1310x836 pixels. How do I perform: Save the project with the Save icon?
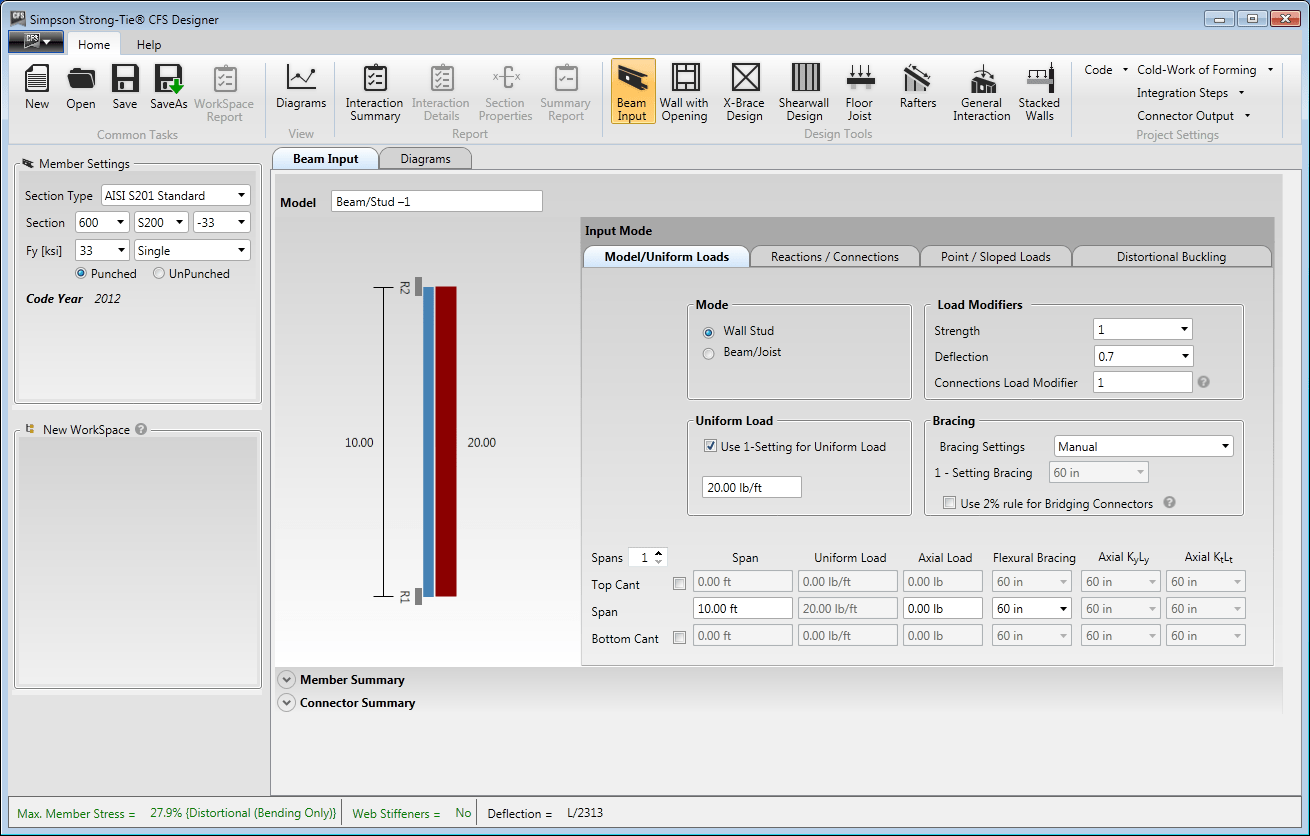(x=125, y=88)
